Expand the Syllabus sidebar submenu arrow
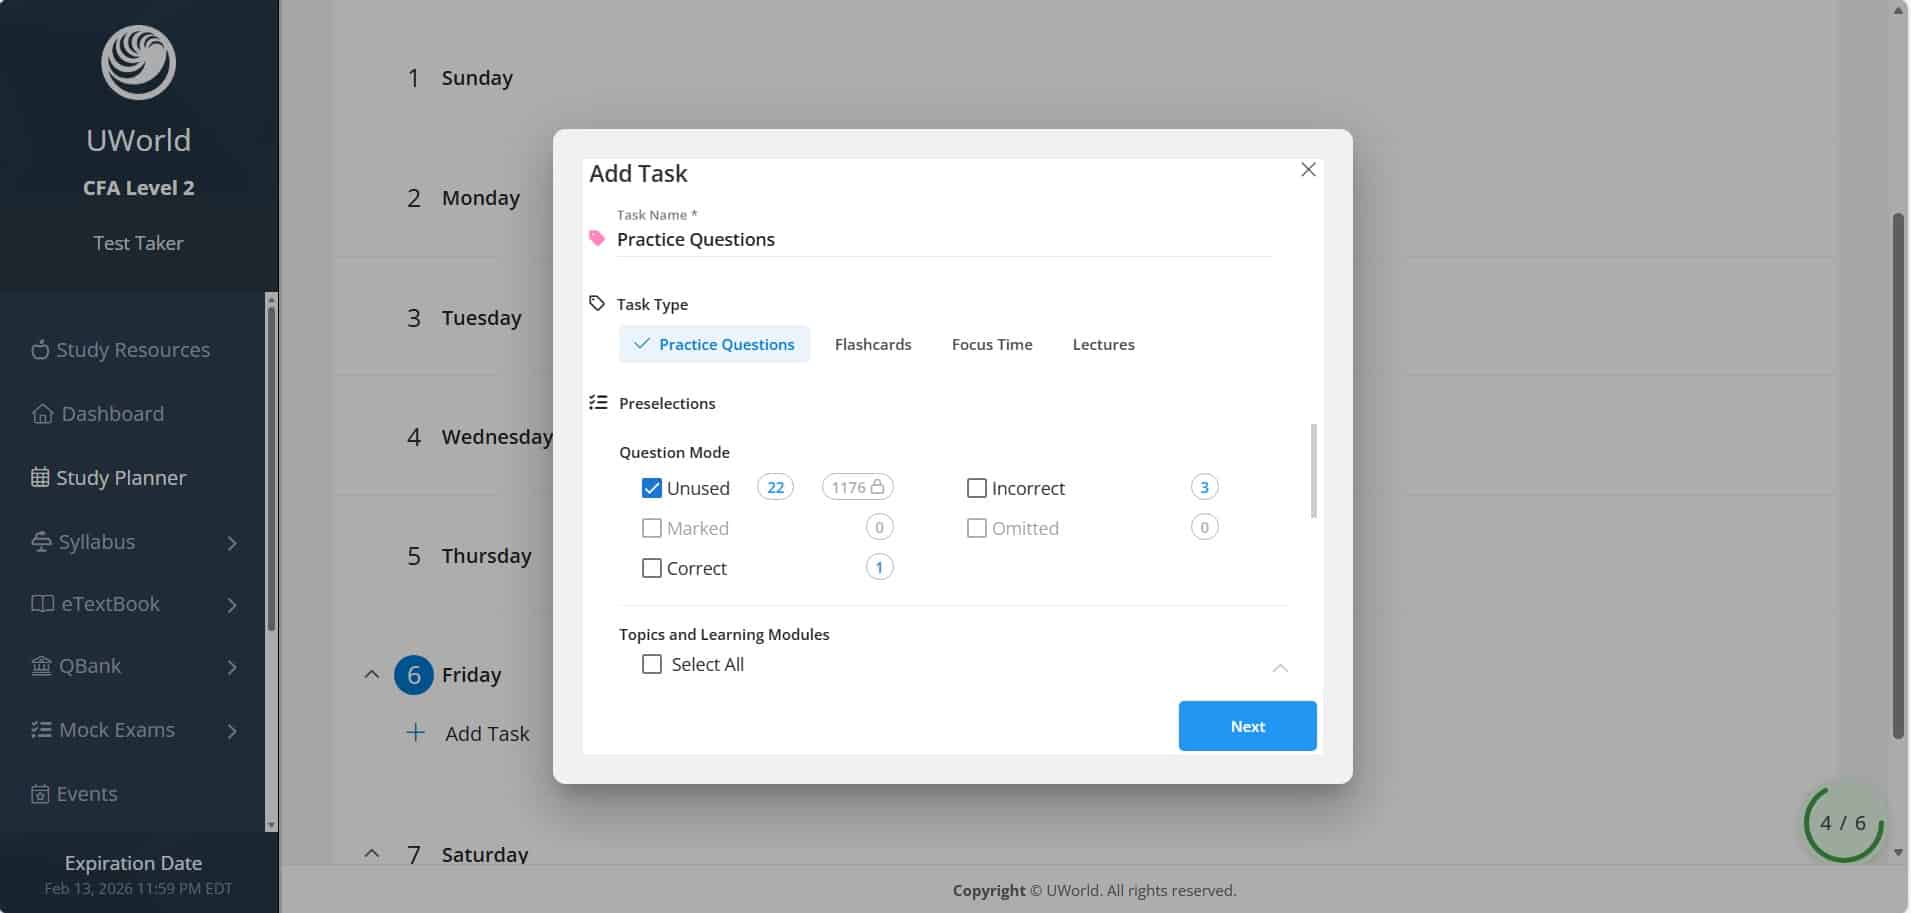 coord(232,542)
